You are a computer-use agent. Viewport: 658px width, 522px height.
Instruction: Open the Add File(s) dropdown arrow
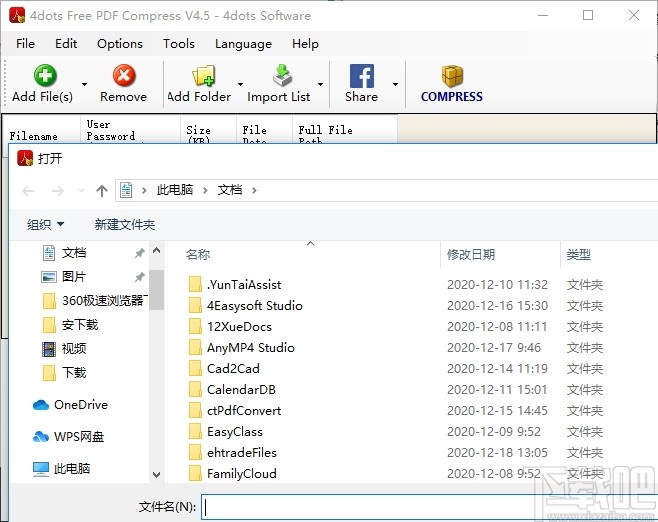tap(84, 84)
